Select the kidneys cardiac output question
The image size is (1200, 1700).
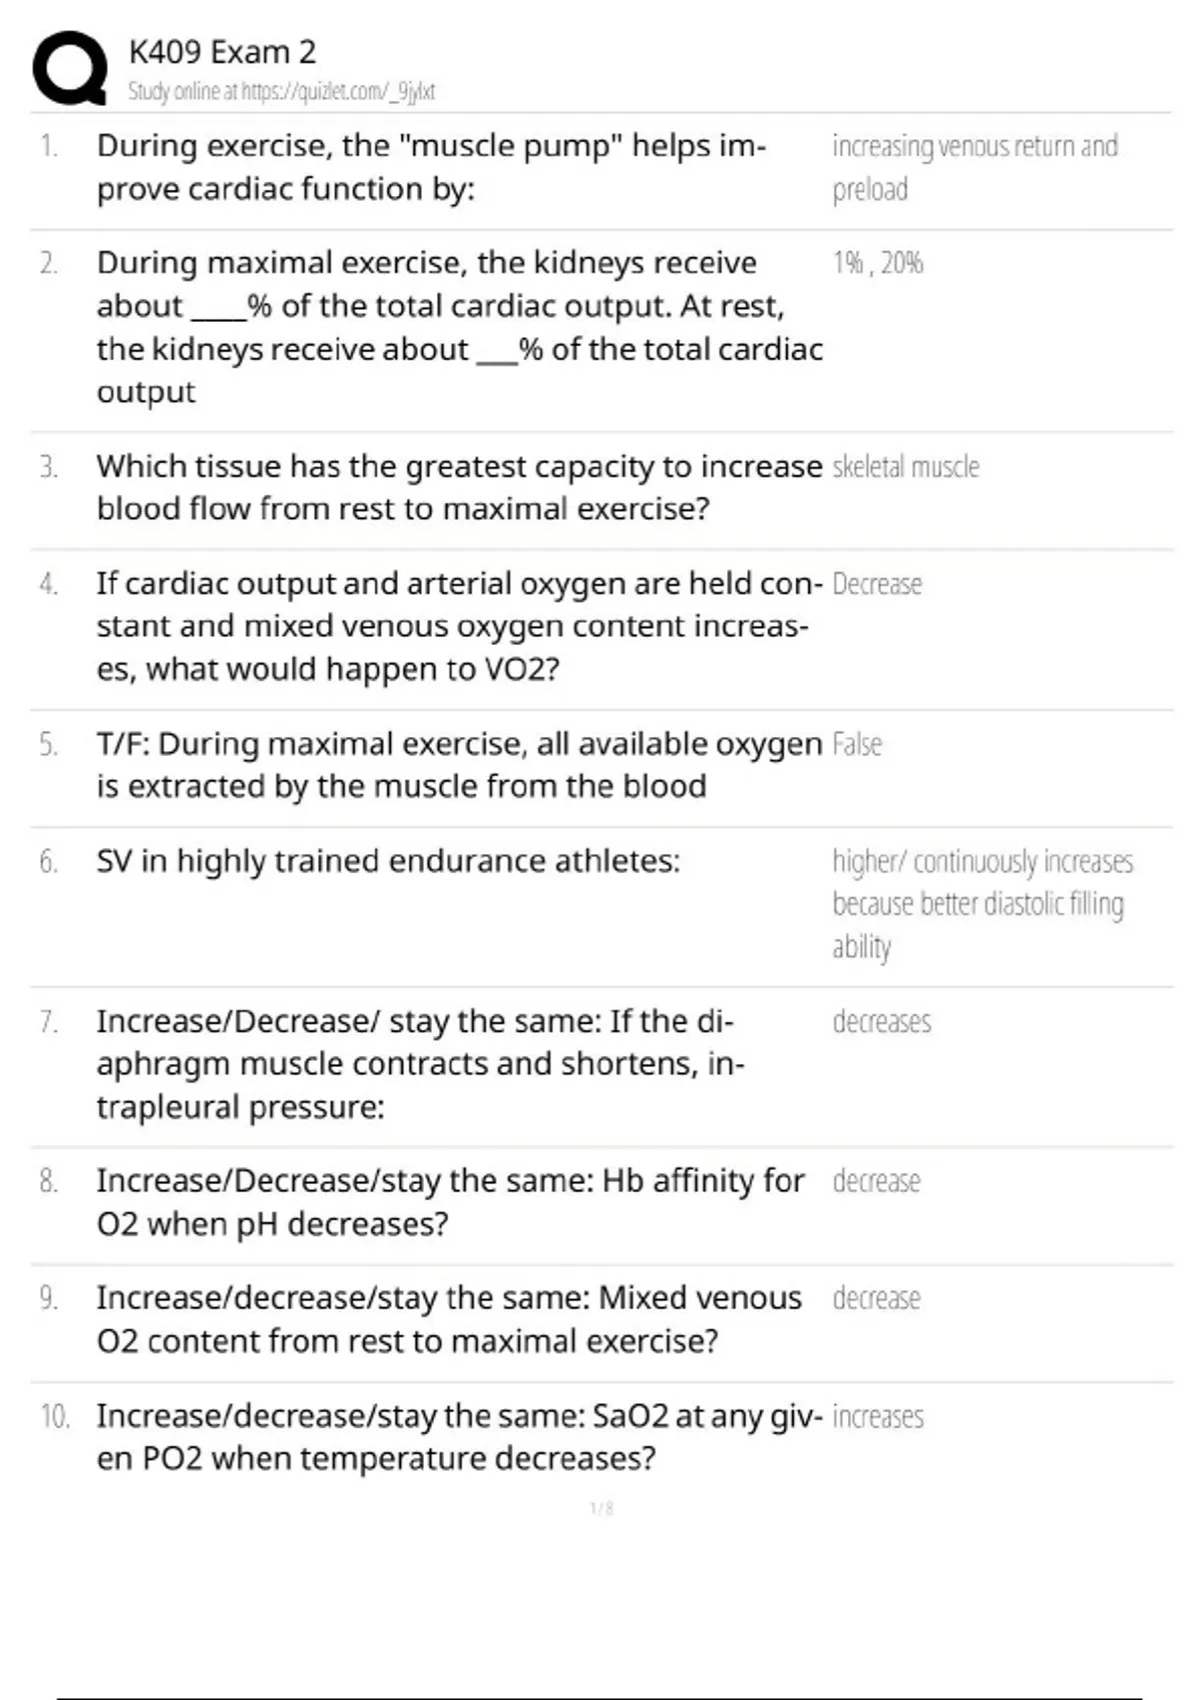(x=459, y=327)
